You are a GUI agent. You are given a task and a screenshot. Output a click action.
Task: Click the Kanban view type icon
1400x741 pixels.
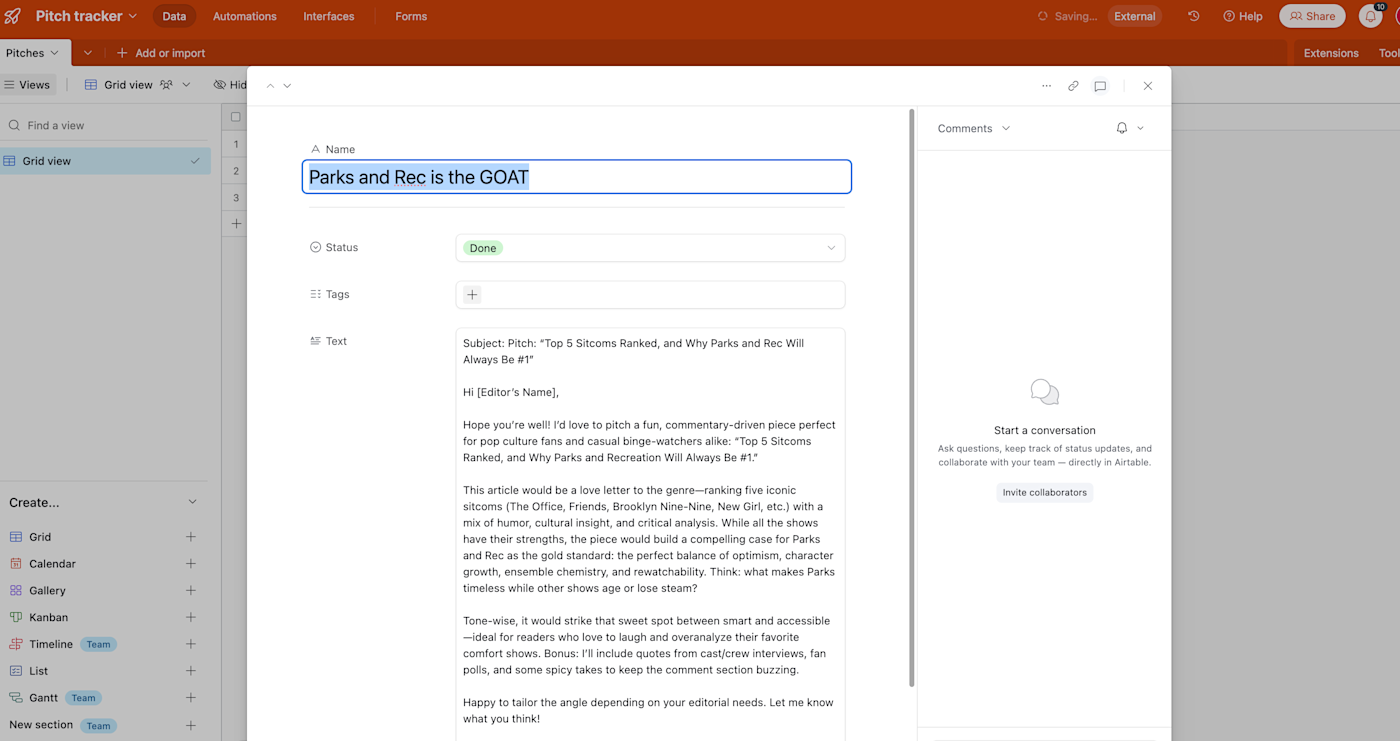click(16, 618)
